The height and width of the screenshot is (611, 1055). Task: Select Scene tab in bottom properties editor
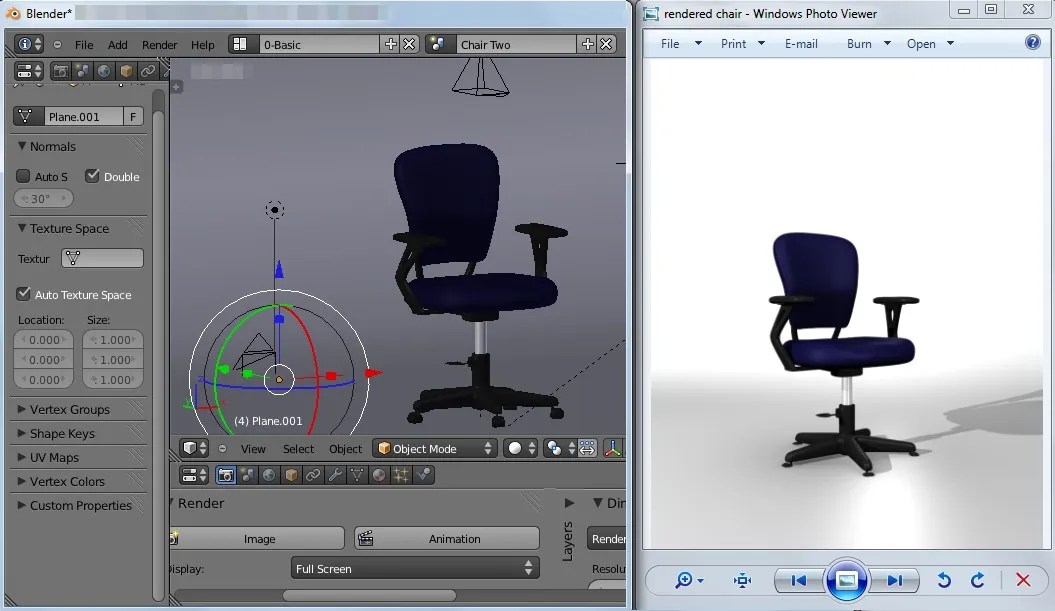(x=248, y=475)
